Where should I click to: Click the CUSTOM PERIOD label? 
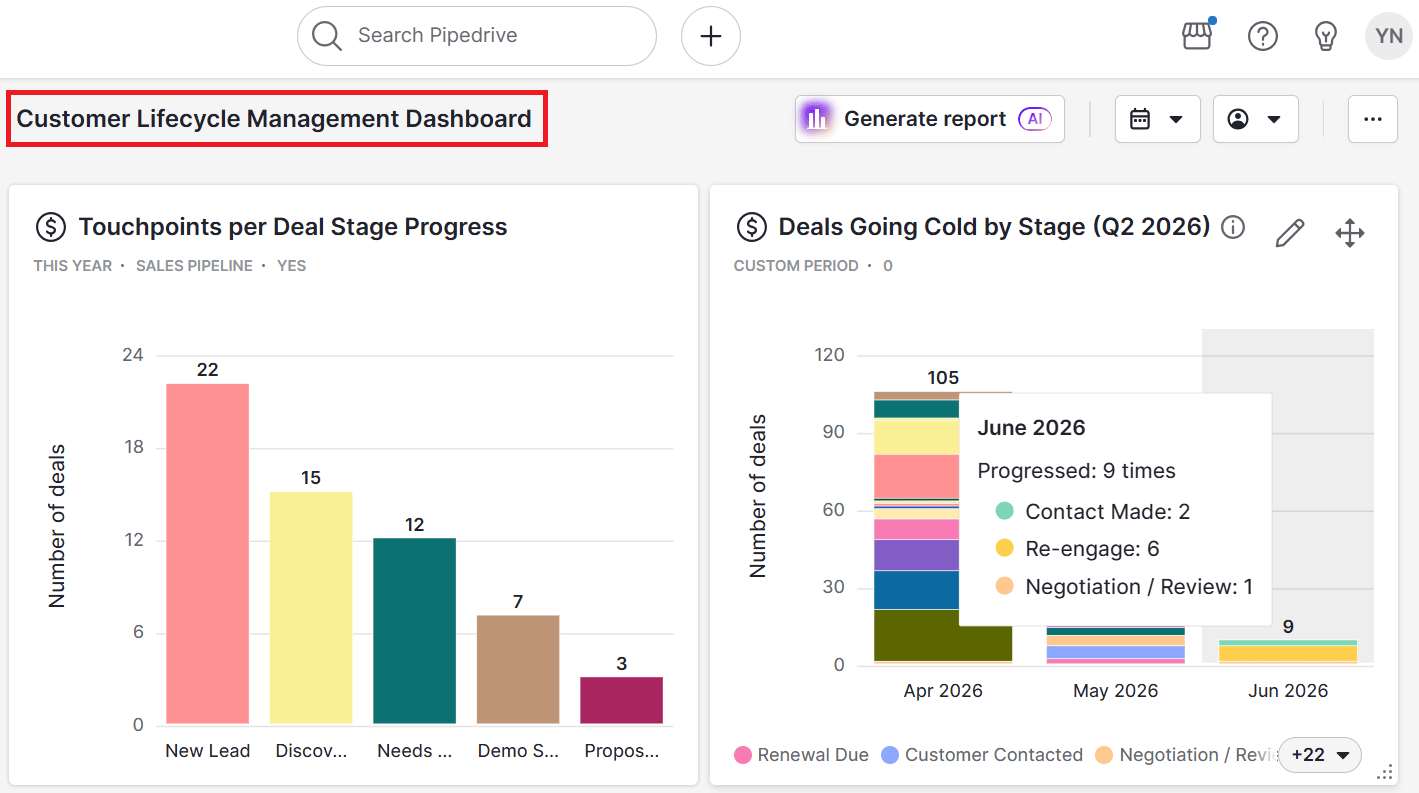[796, 266]
